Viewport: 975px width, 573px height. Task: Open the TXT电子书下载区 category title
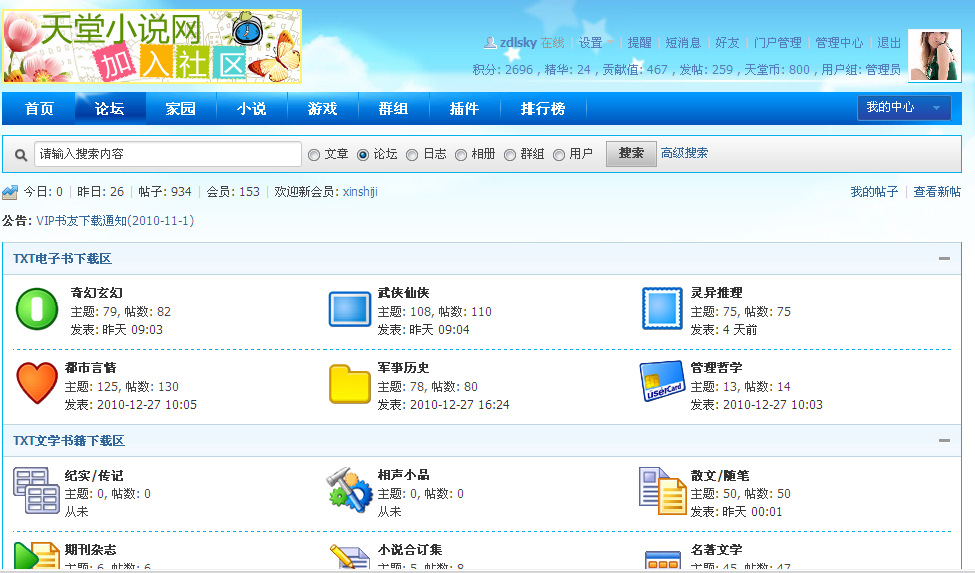[x=62, y=259]
